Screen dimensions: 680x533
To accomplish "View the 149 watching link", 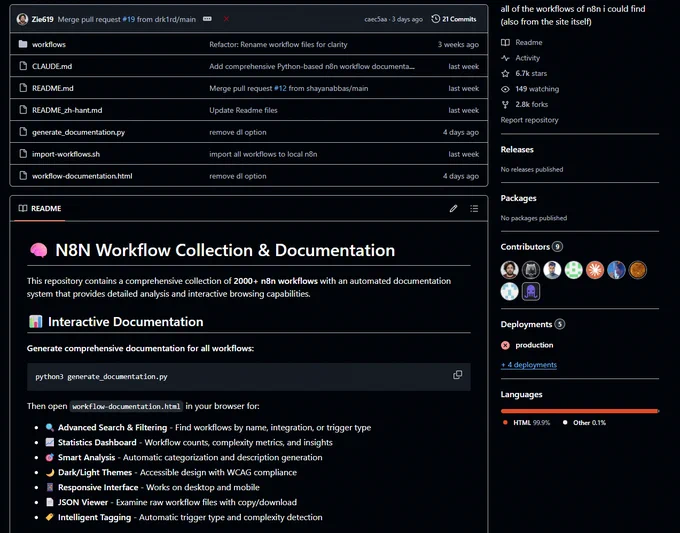I will [537, 89].
